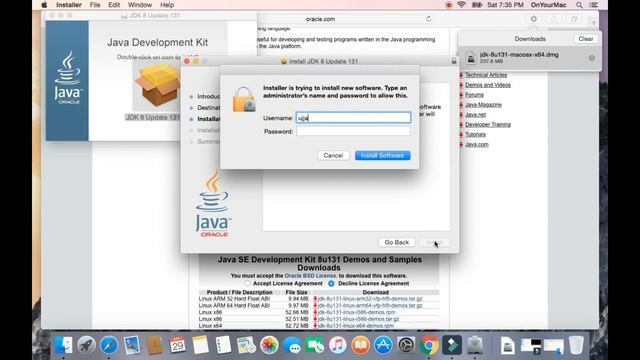Open Java.com link
This screenshot has height=360, width=640.
(477, 144)
